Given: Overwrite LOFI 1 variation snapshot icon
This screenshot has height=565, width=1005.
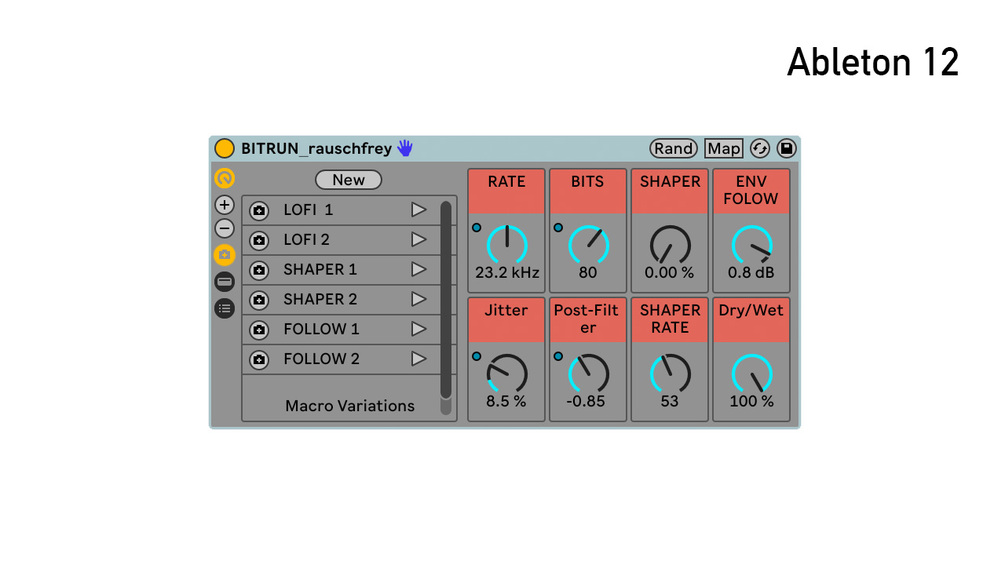Looking at the screenshot, I should [259, 210].
